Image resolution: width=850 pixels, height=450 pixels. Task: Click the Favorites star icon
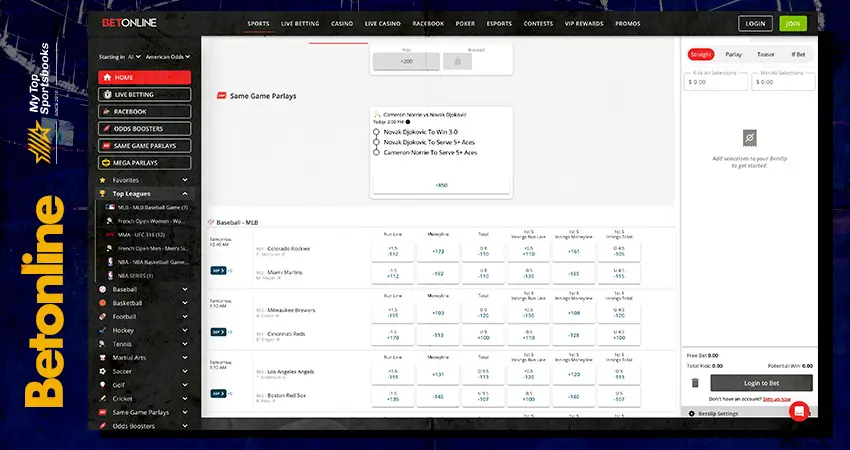(x=102, y=180)
